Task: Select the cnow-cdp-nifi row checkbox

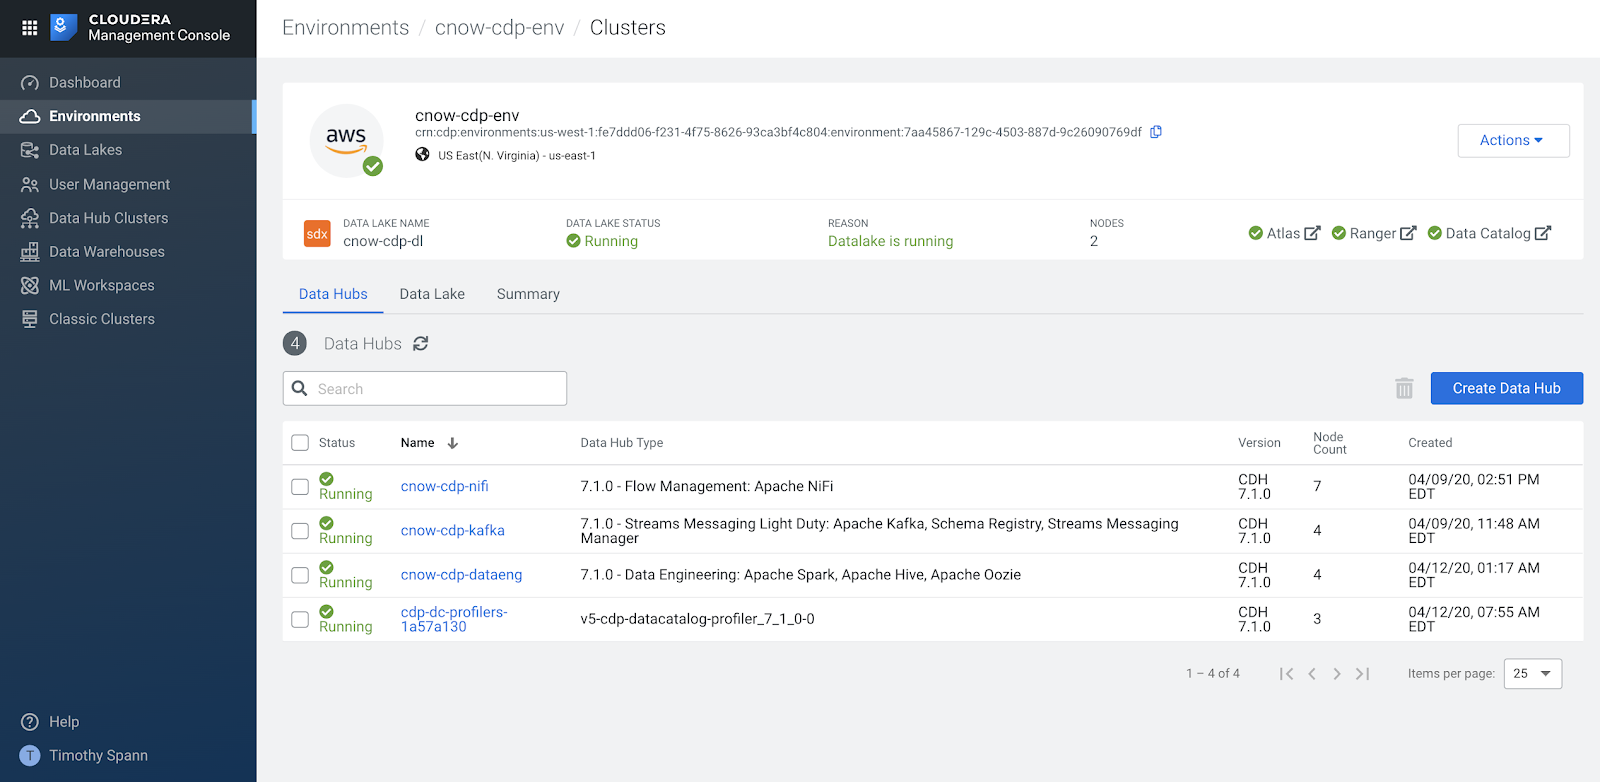Action: click(300, 487)
